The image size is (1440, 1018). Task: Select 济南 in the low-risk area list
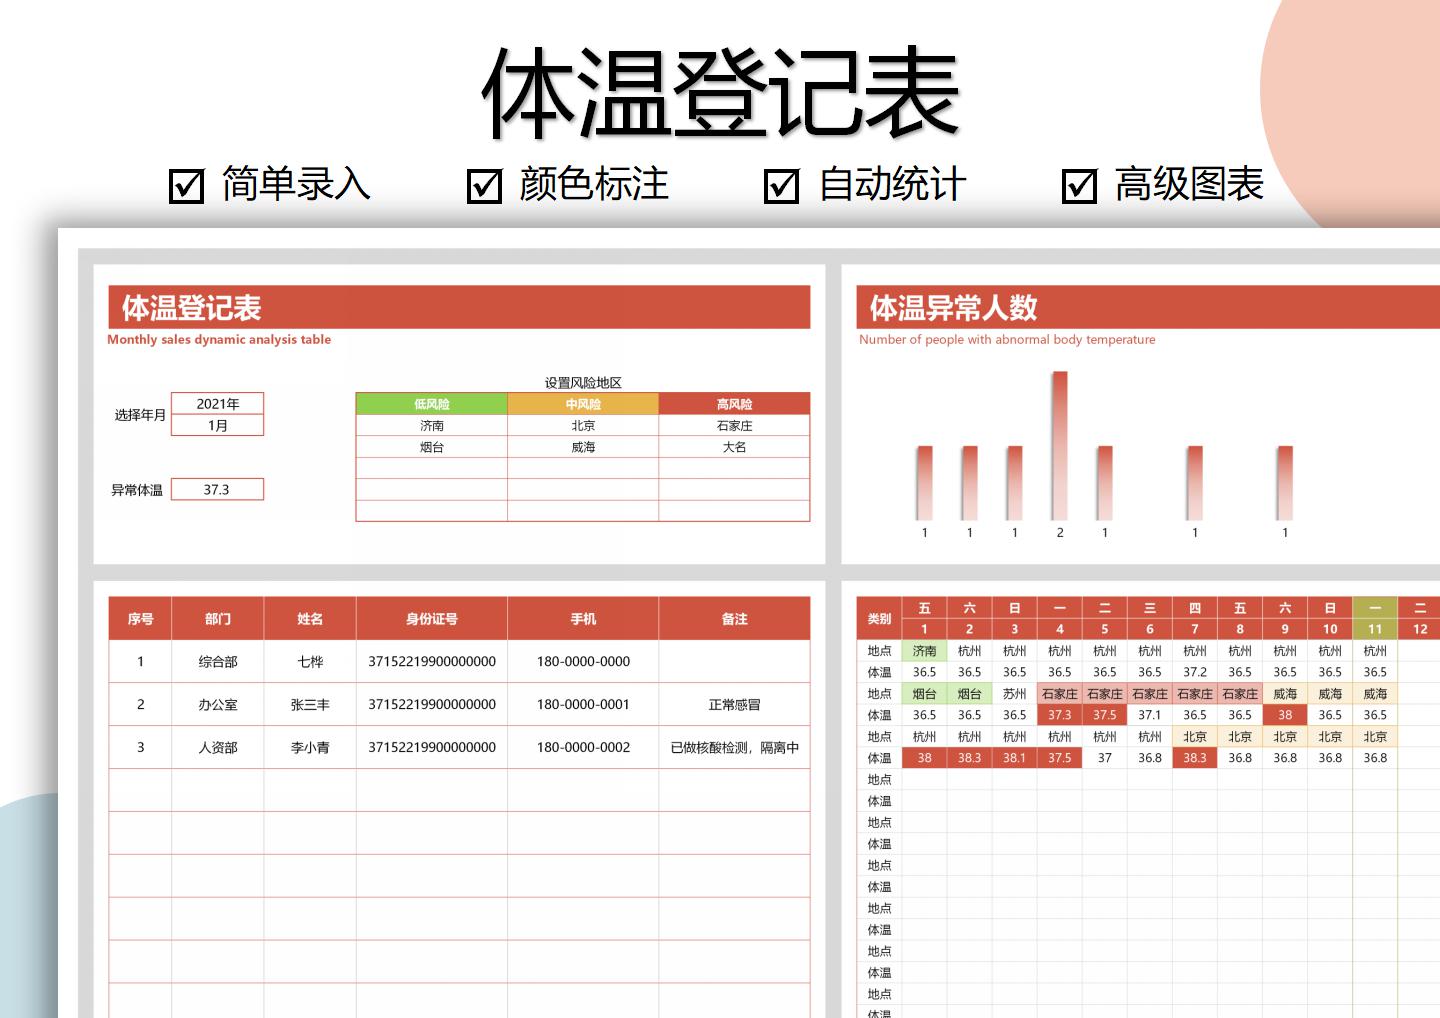pos(431,424)
